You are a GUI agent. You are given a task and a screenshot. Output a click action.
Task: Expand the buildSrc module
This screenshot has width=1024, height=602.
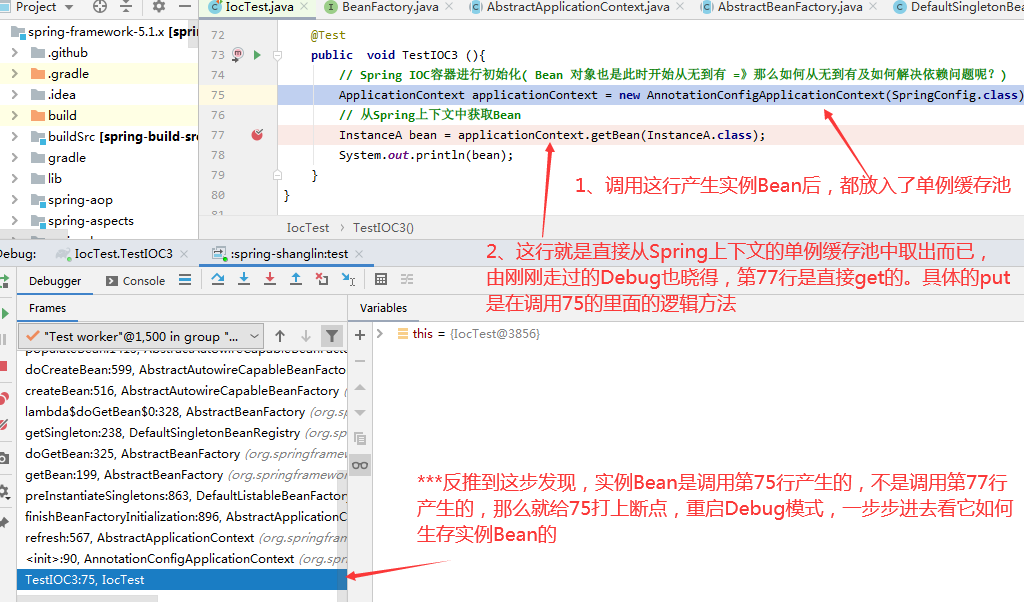(15, 136)
